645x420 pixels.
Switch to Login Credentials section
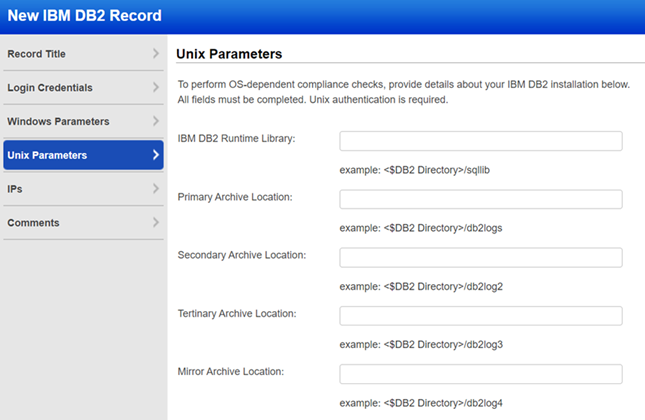50,88
